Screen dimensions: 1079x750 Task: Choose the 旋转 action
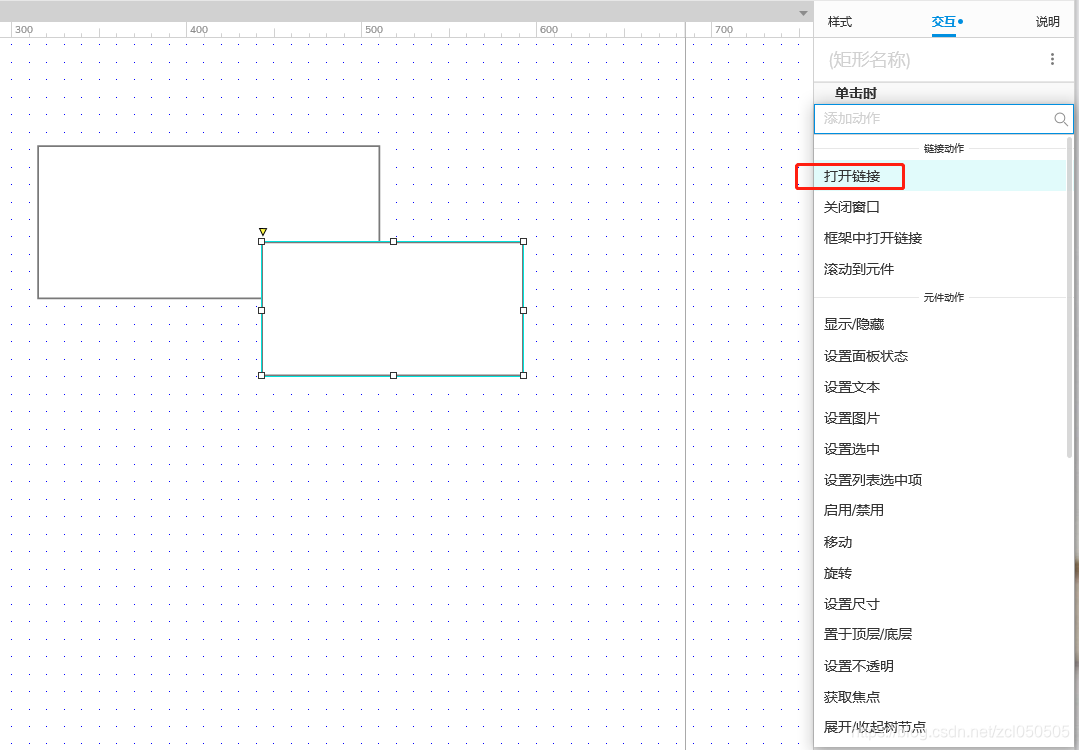[837, 572]
